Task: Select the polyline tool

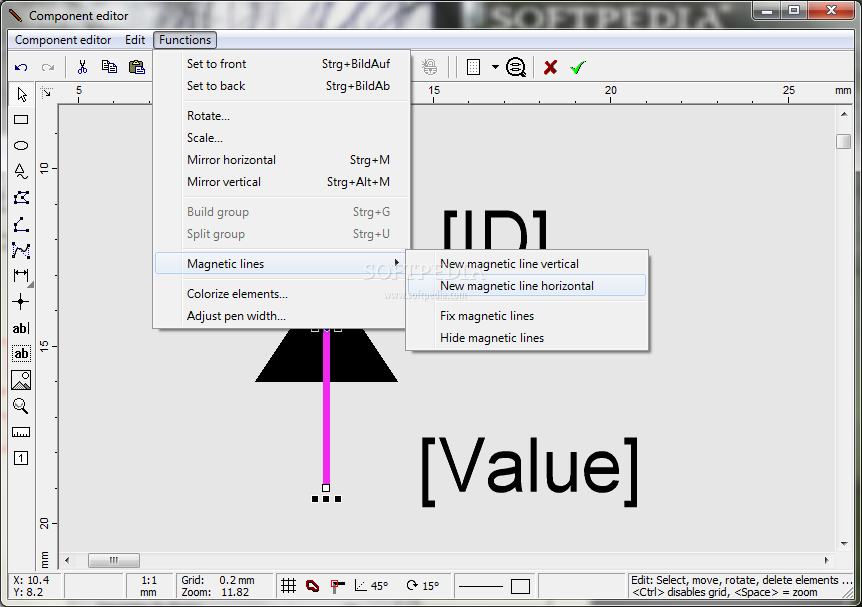Action: point(21,250)
